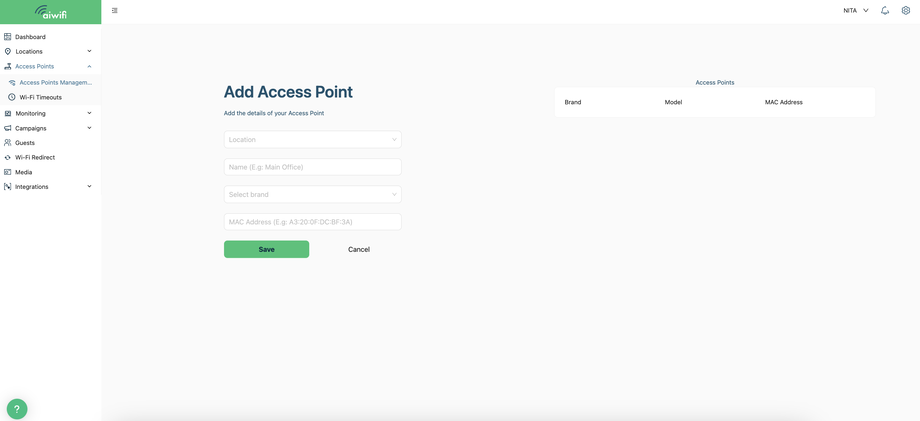The width and height of the screenshot is (920, 421).
Task: Click the green help question mark icon
Action: (x=17, y=409)
